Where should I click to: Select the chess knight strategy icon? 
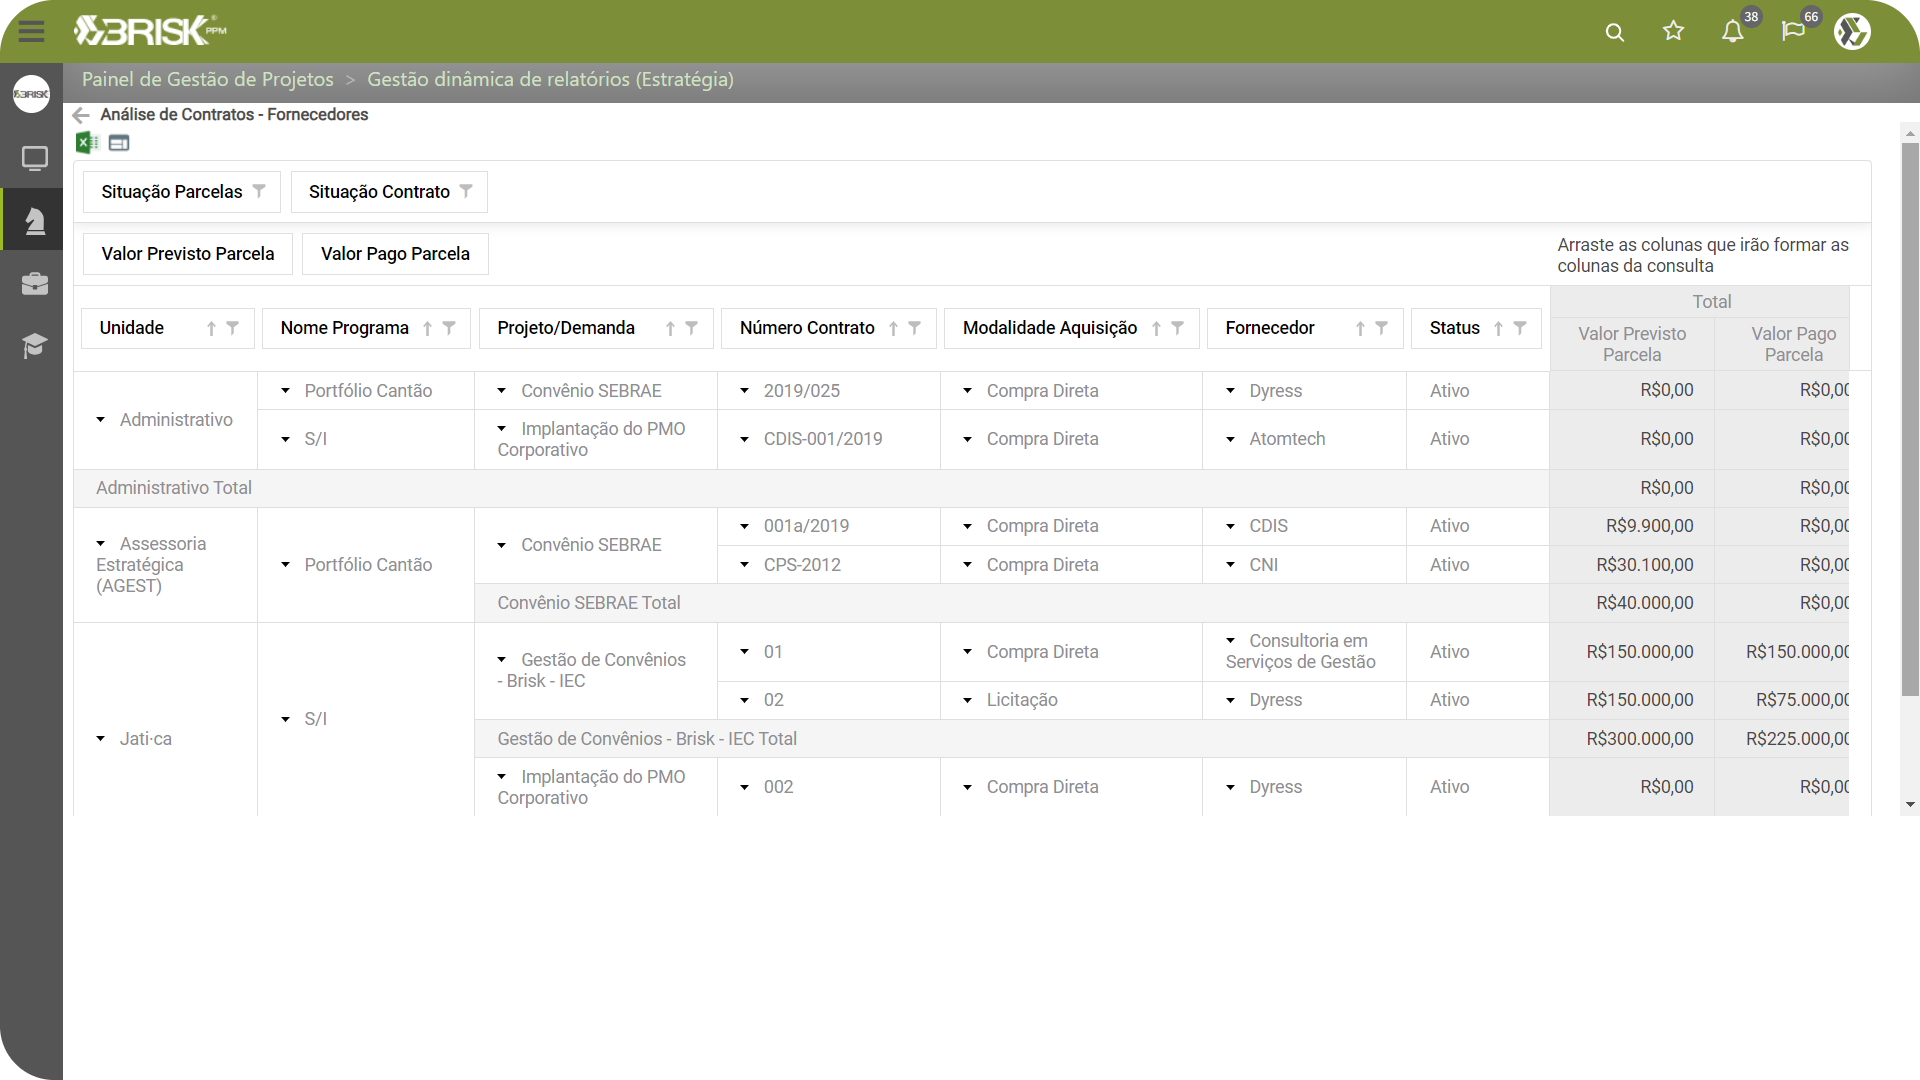pyautogui.click(x=34, y=221)
